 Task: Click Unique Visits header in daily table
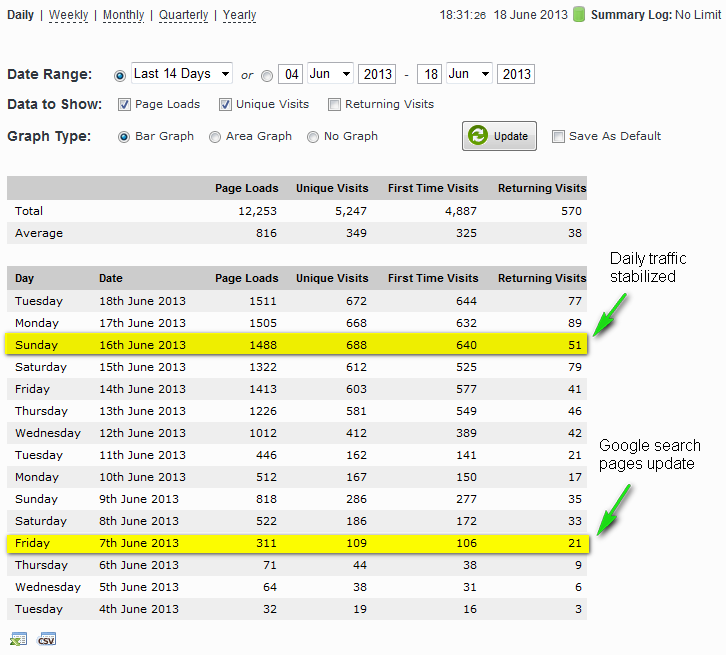pyautogui.click(x=332, y=278)
